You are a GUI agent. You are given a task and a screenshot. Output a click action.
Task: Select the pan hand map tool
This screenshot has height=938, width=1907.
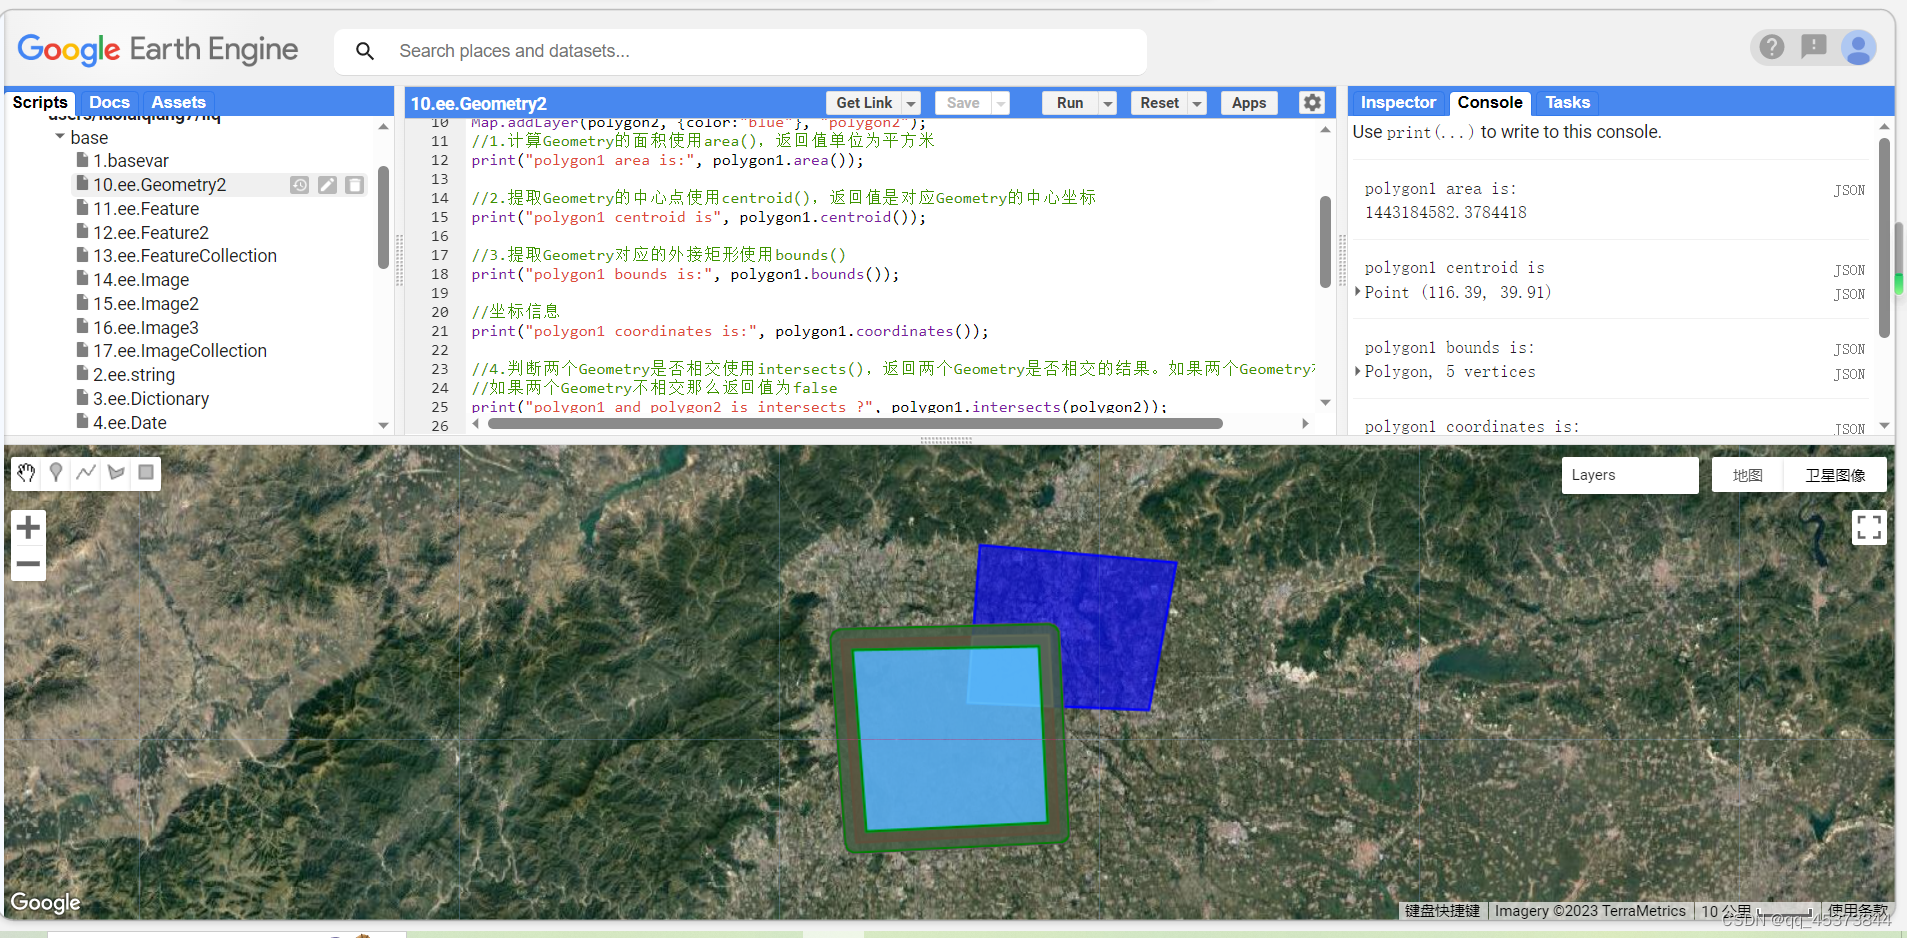[x=27, y=473]
